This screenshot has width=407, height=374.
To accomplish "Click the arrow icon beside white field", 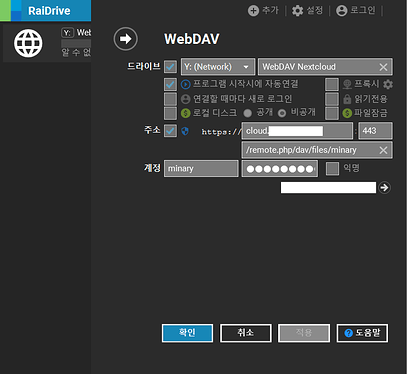I will [x=384, y=187].
